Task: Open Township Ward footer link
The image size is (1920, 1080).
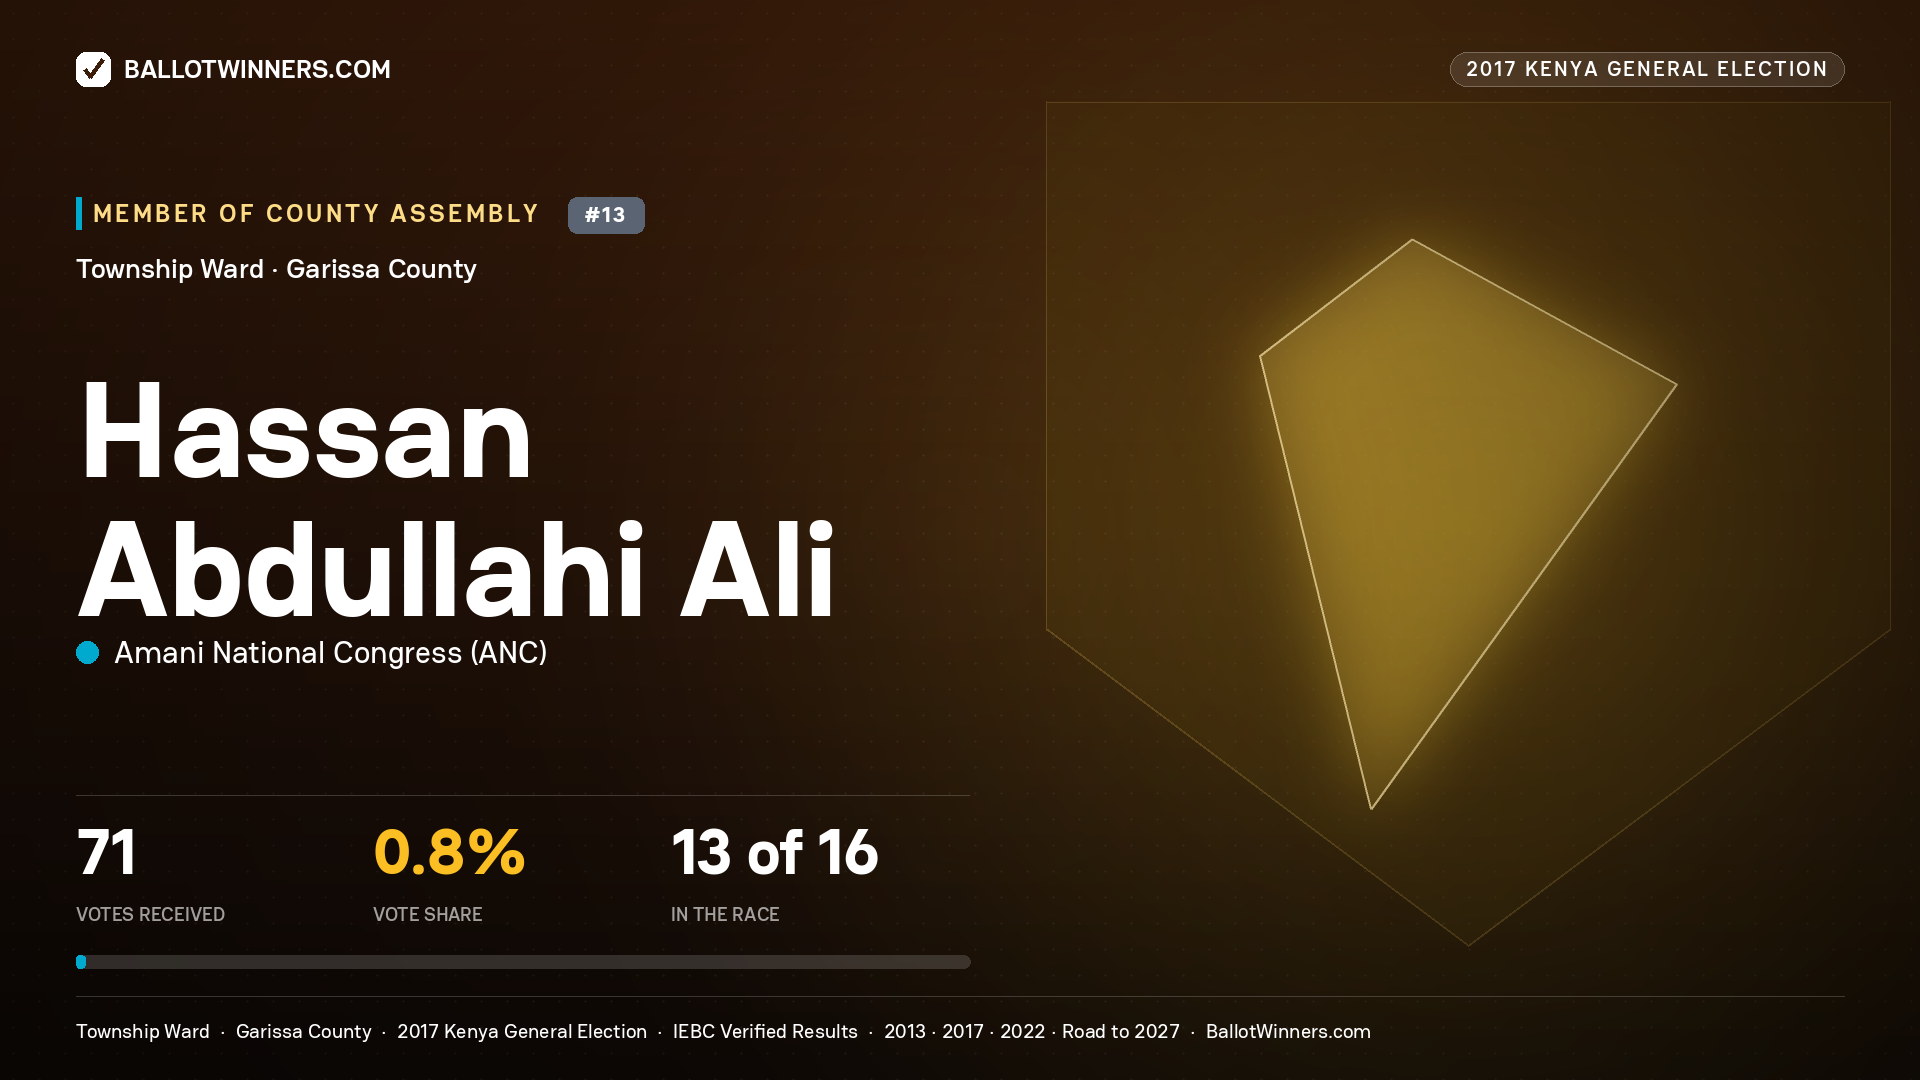Action: [143, 1031]
